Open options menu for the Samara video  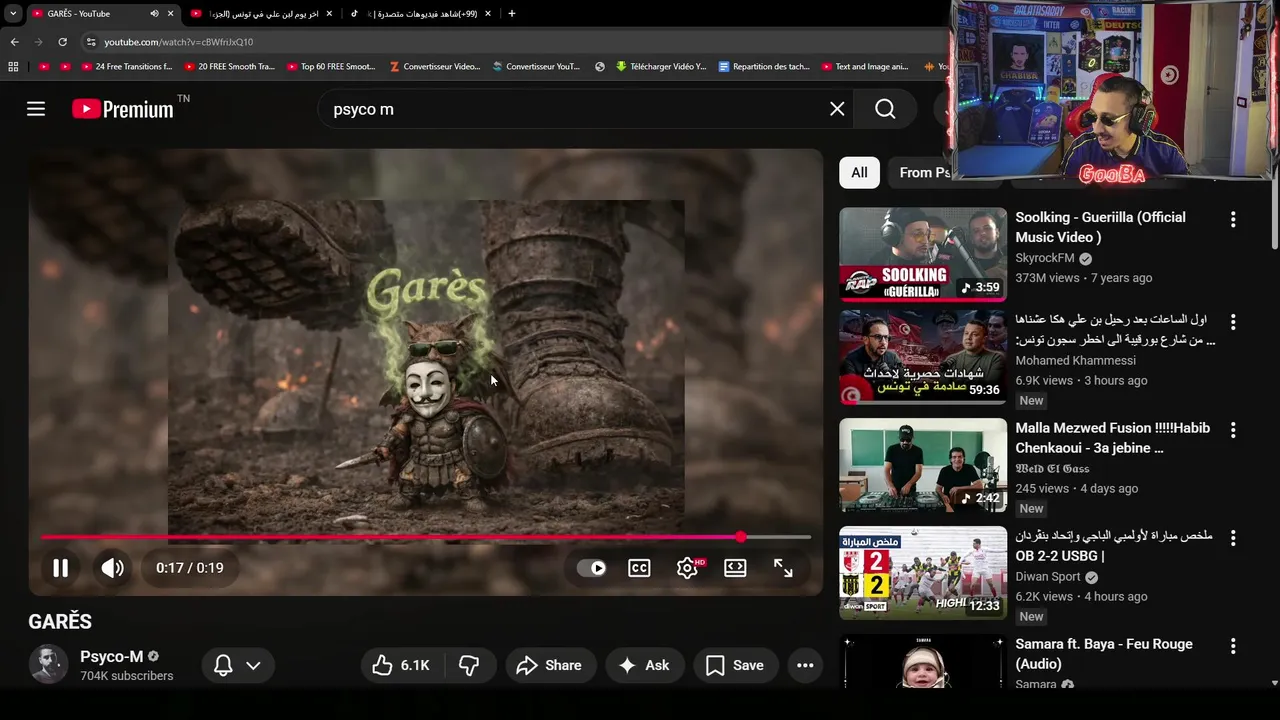click(1233, 646)
